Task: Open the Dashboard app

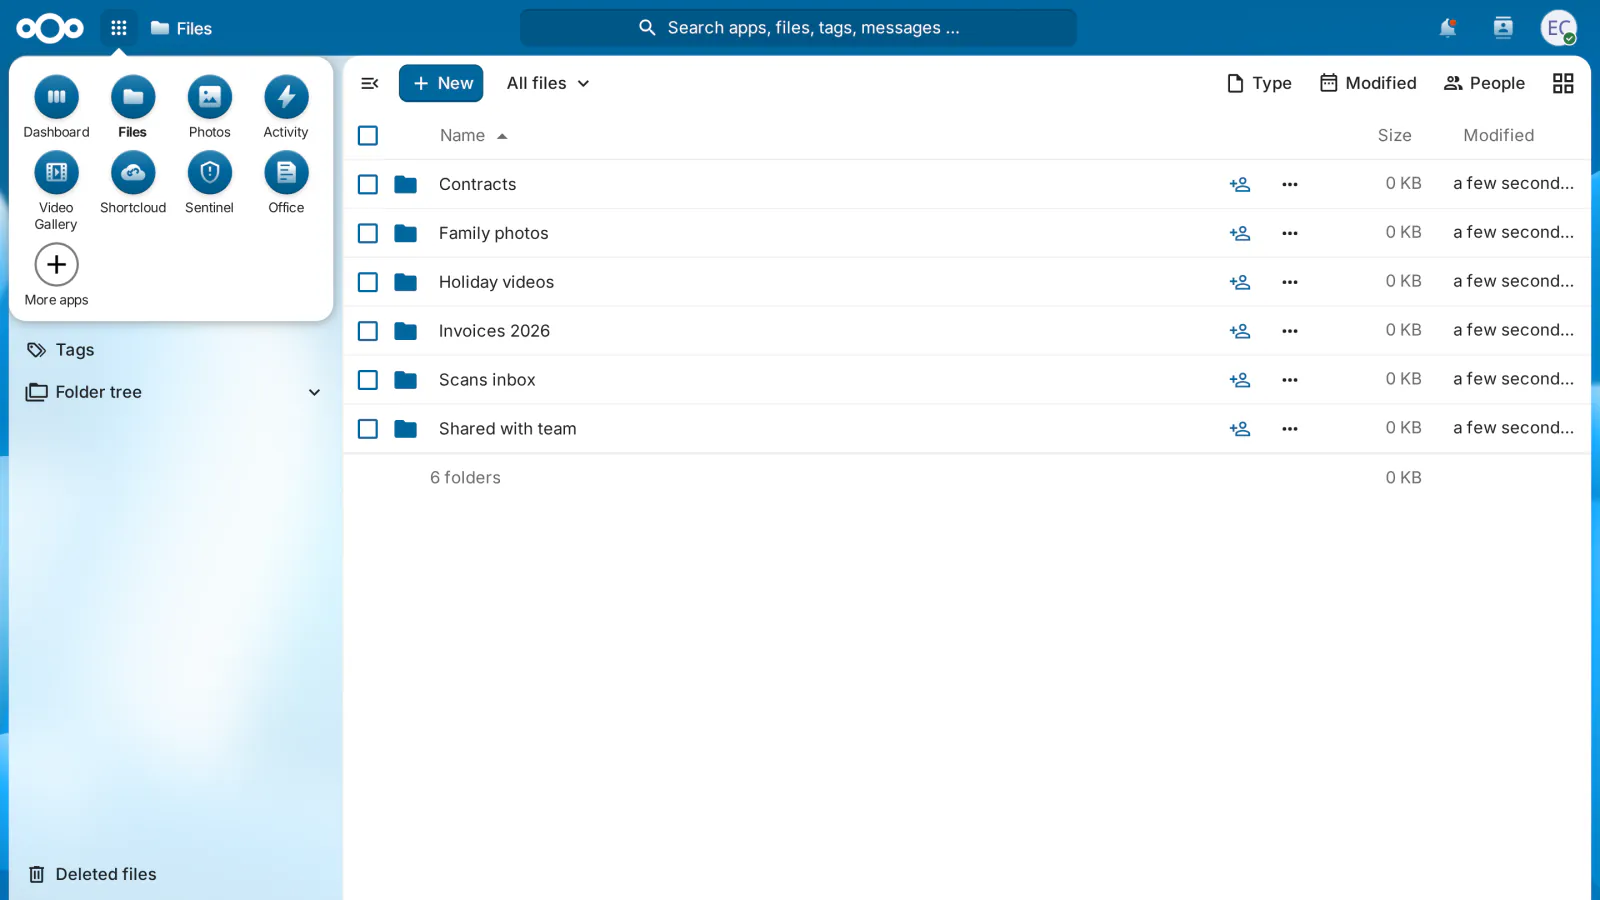Action: point(56,106)
